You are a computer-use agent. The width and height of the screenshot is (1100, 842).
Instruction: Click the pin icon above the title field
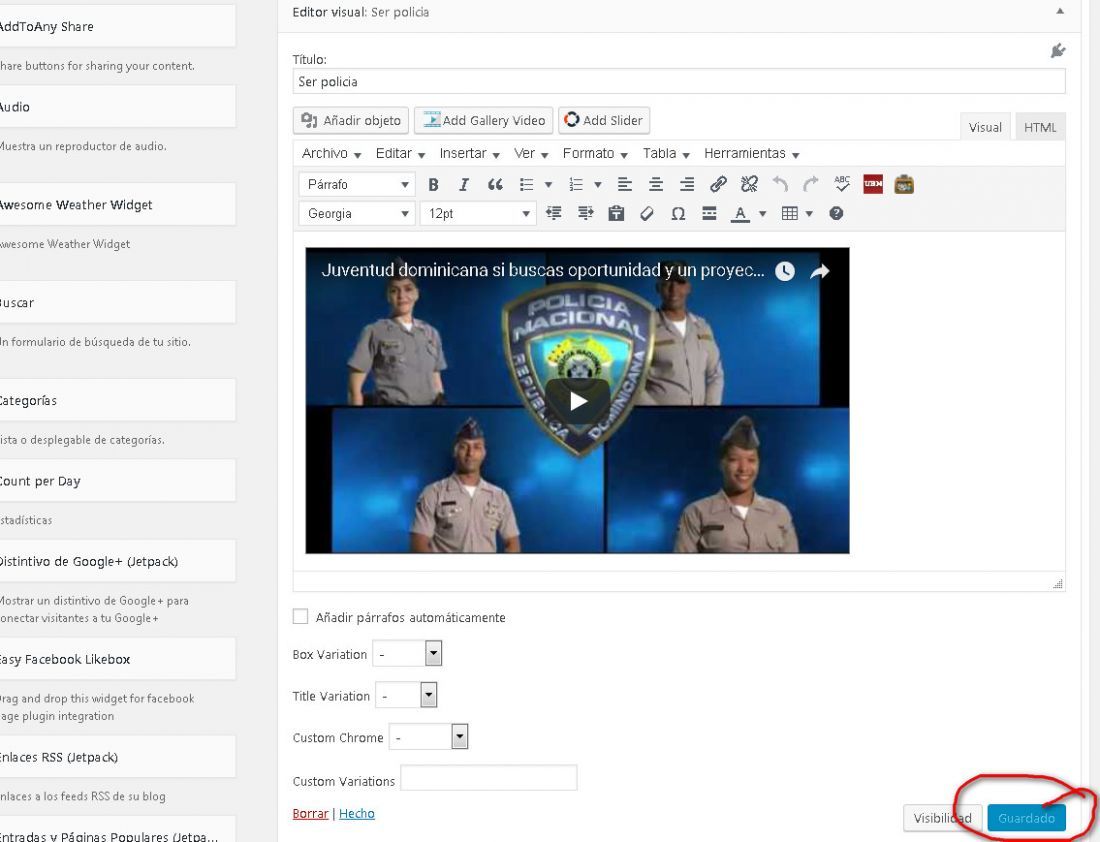(x=1058, y=51)
